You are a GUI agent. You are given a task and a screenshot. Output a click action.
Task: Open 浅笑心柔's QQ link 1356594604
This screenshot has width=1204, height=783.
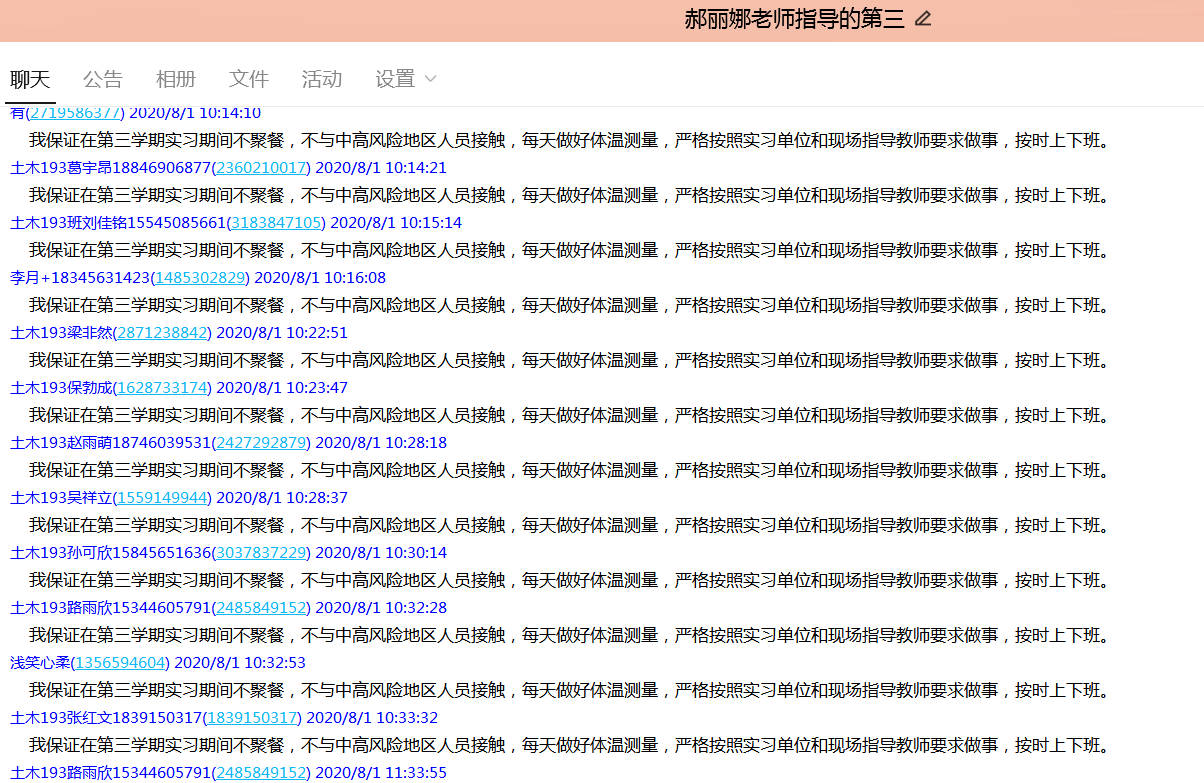[x=120, y=663]
